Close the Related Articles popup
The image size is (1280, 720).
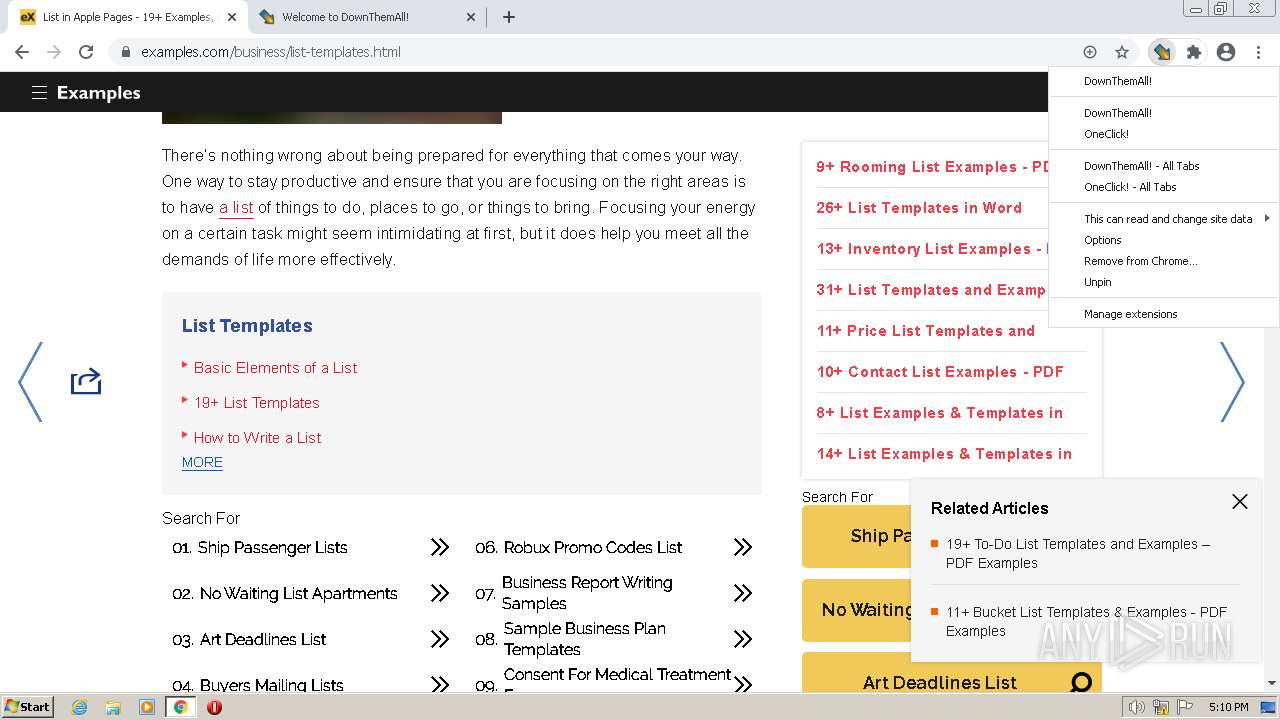click(x=1240, y=502)
